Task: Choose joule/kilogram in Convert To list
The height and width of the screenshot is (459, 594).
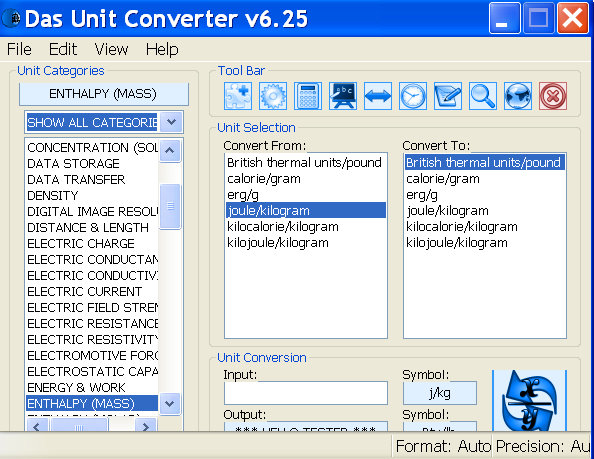Action: pyautogui.click(x=485, y=211)
